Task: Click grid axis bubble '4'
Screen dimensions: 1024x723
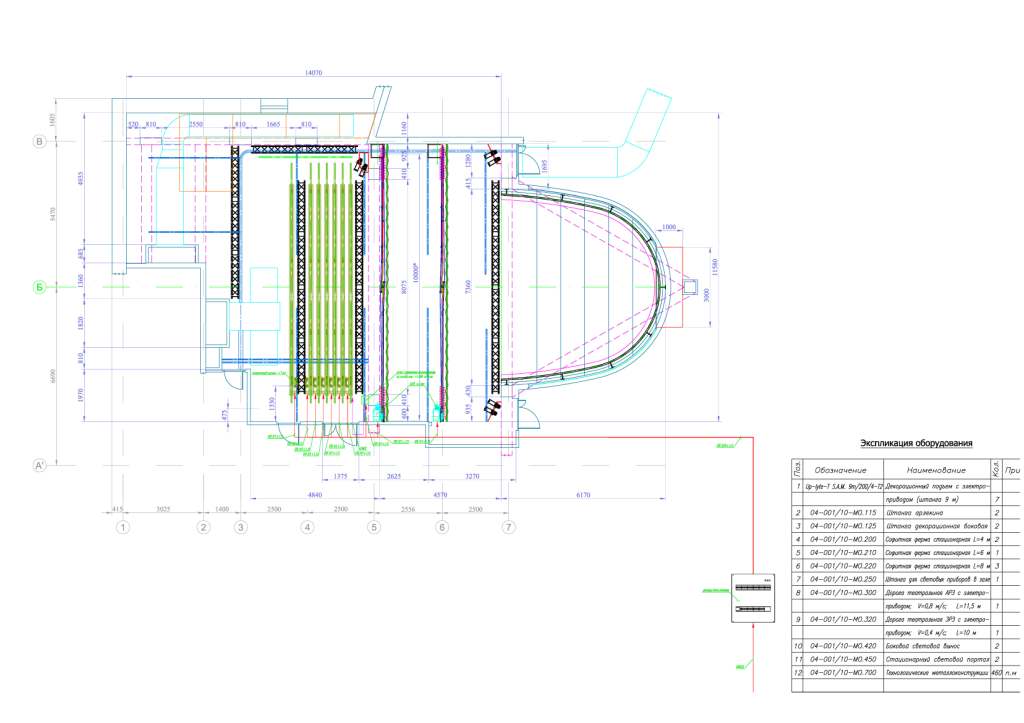Action: [308, 527]
